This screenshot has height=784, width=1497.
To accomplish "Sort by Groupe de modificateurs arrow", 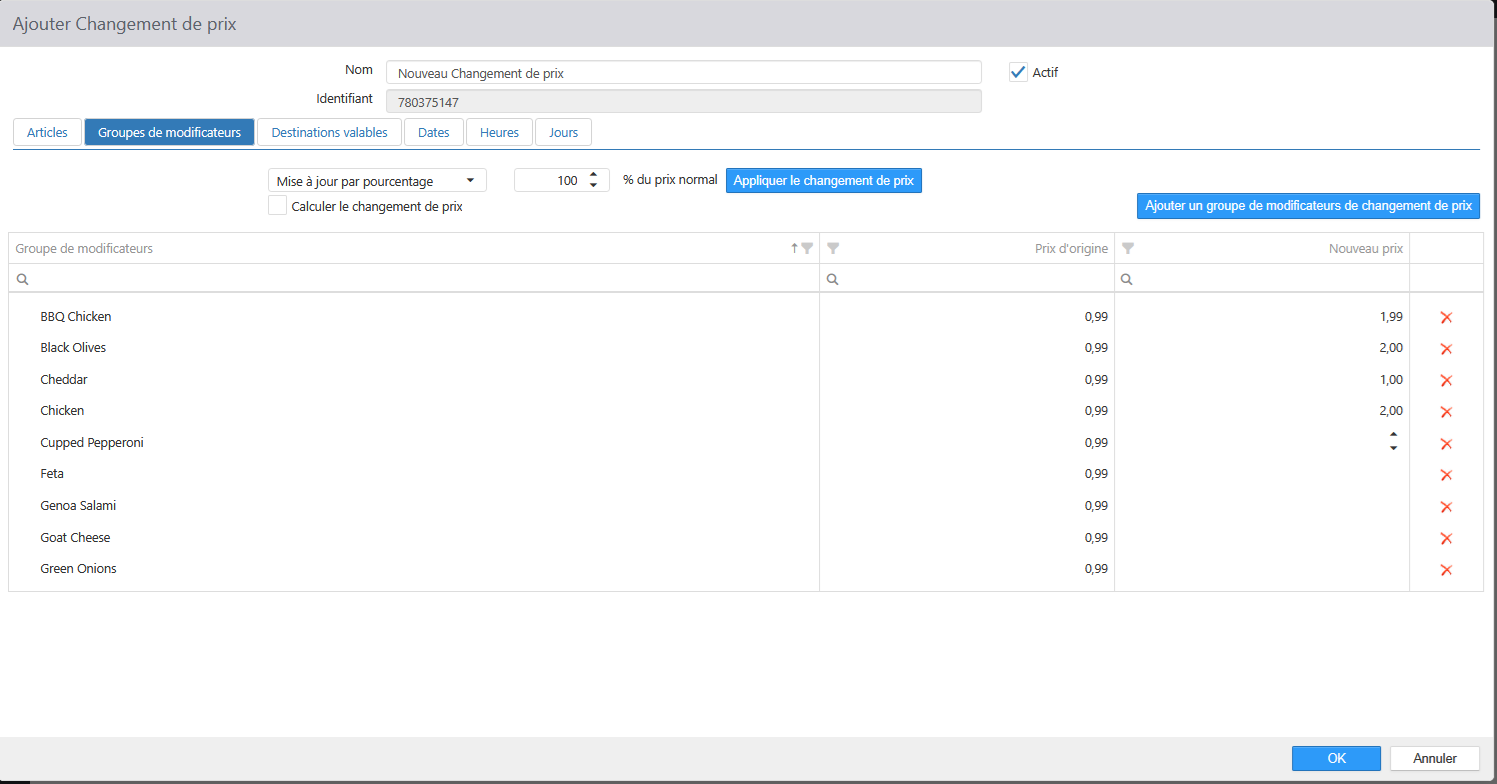I will click(795, 248).
